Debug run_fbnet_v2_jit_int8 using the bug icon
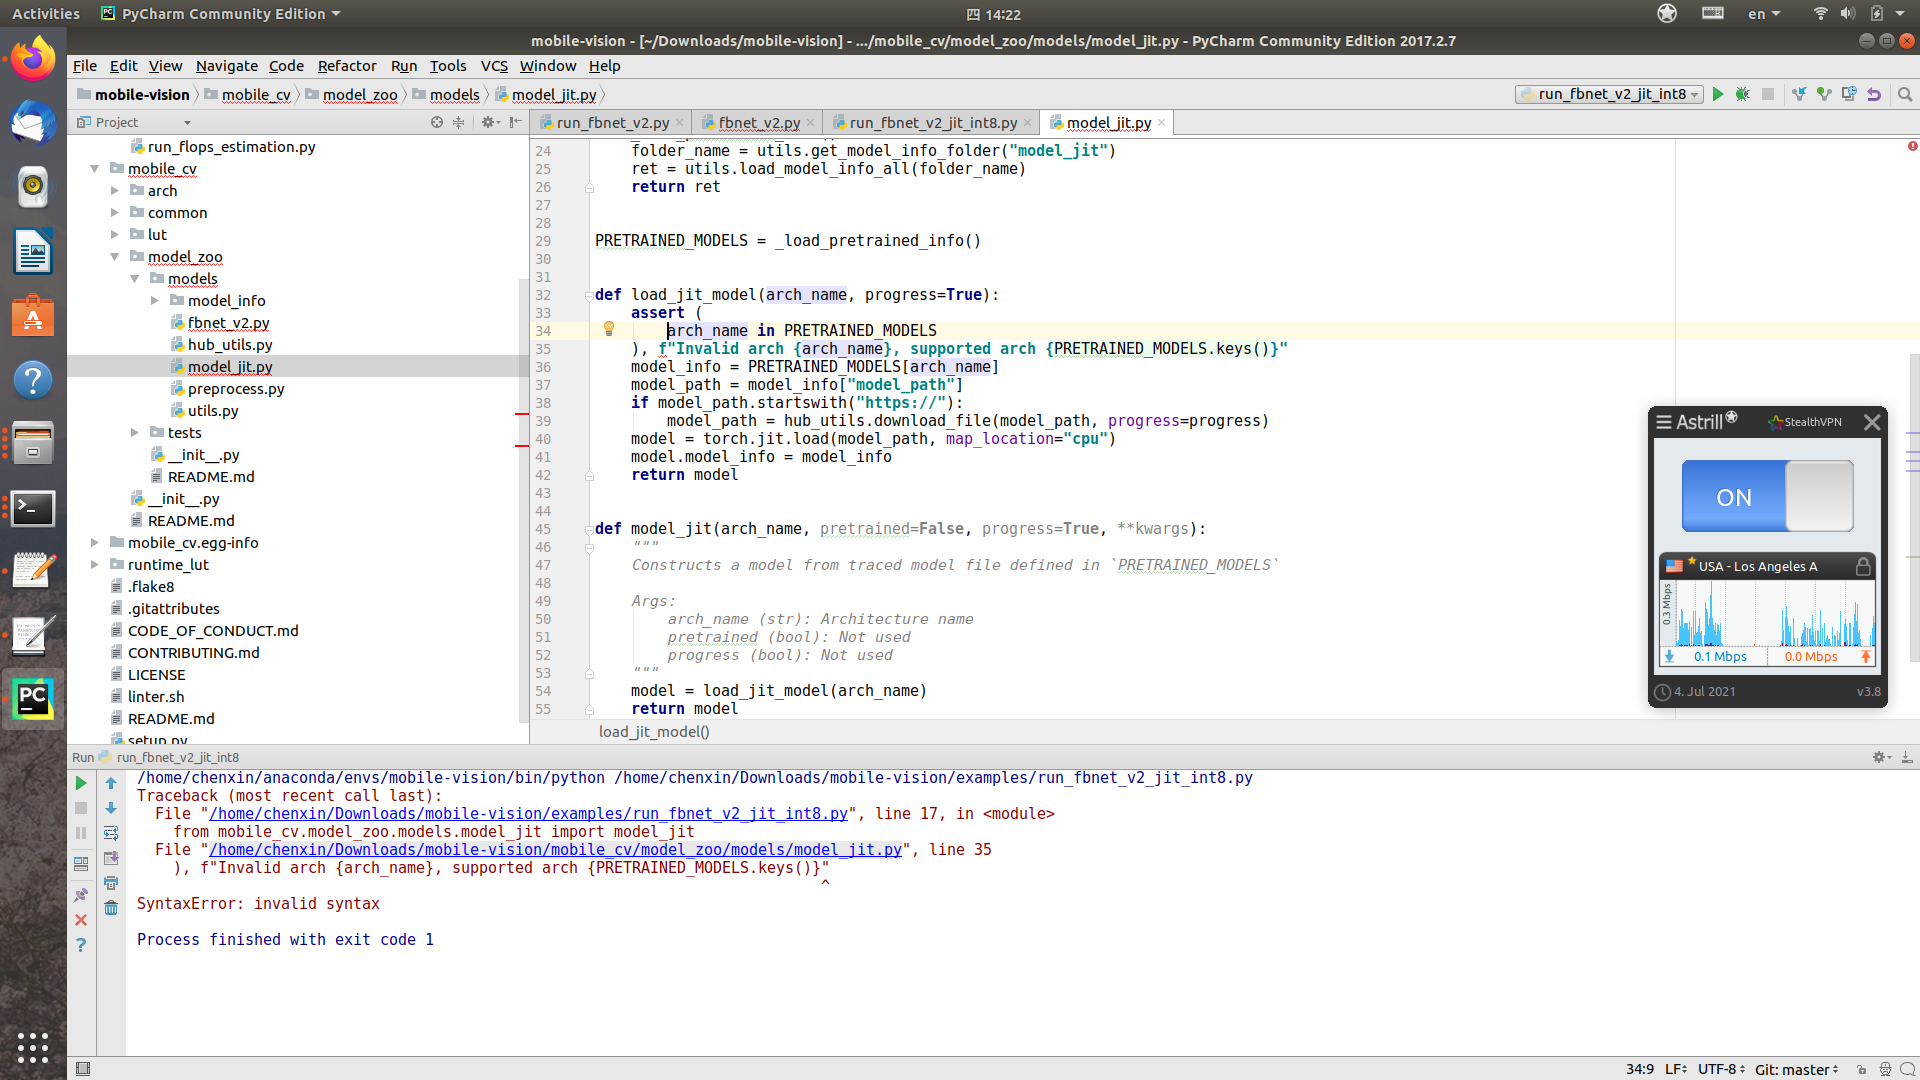Image resolution: width=1920 pixels, height=1080 pixels. 1743,94
